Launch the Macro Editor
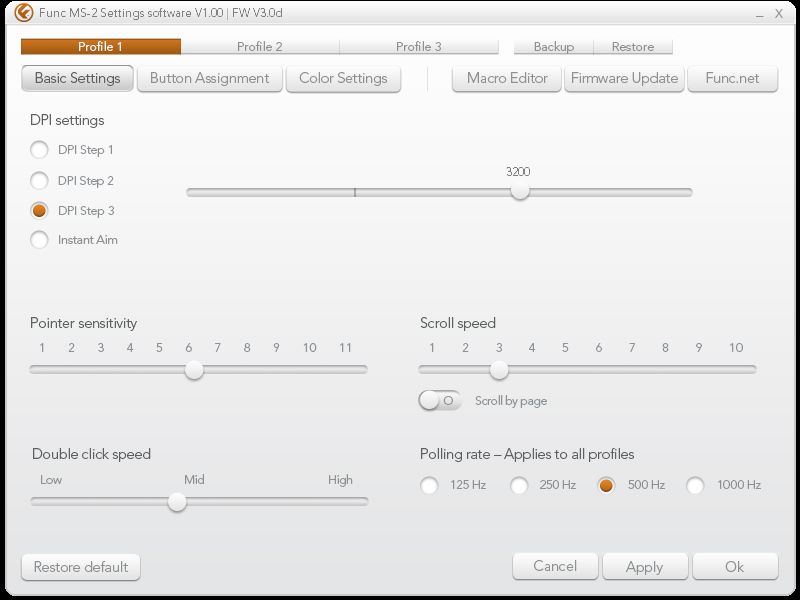800x600 pixels. [507, 79]
